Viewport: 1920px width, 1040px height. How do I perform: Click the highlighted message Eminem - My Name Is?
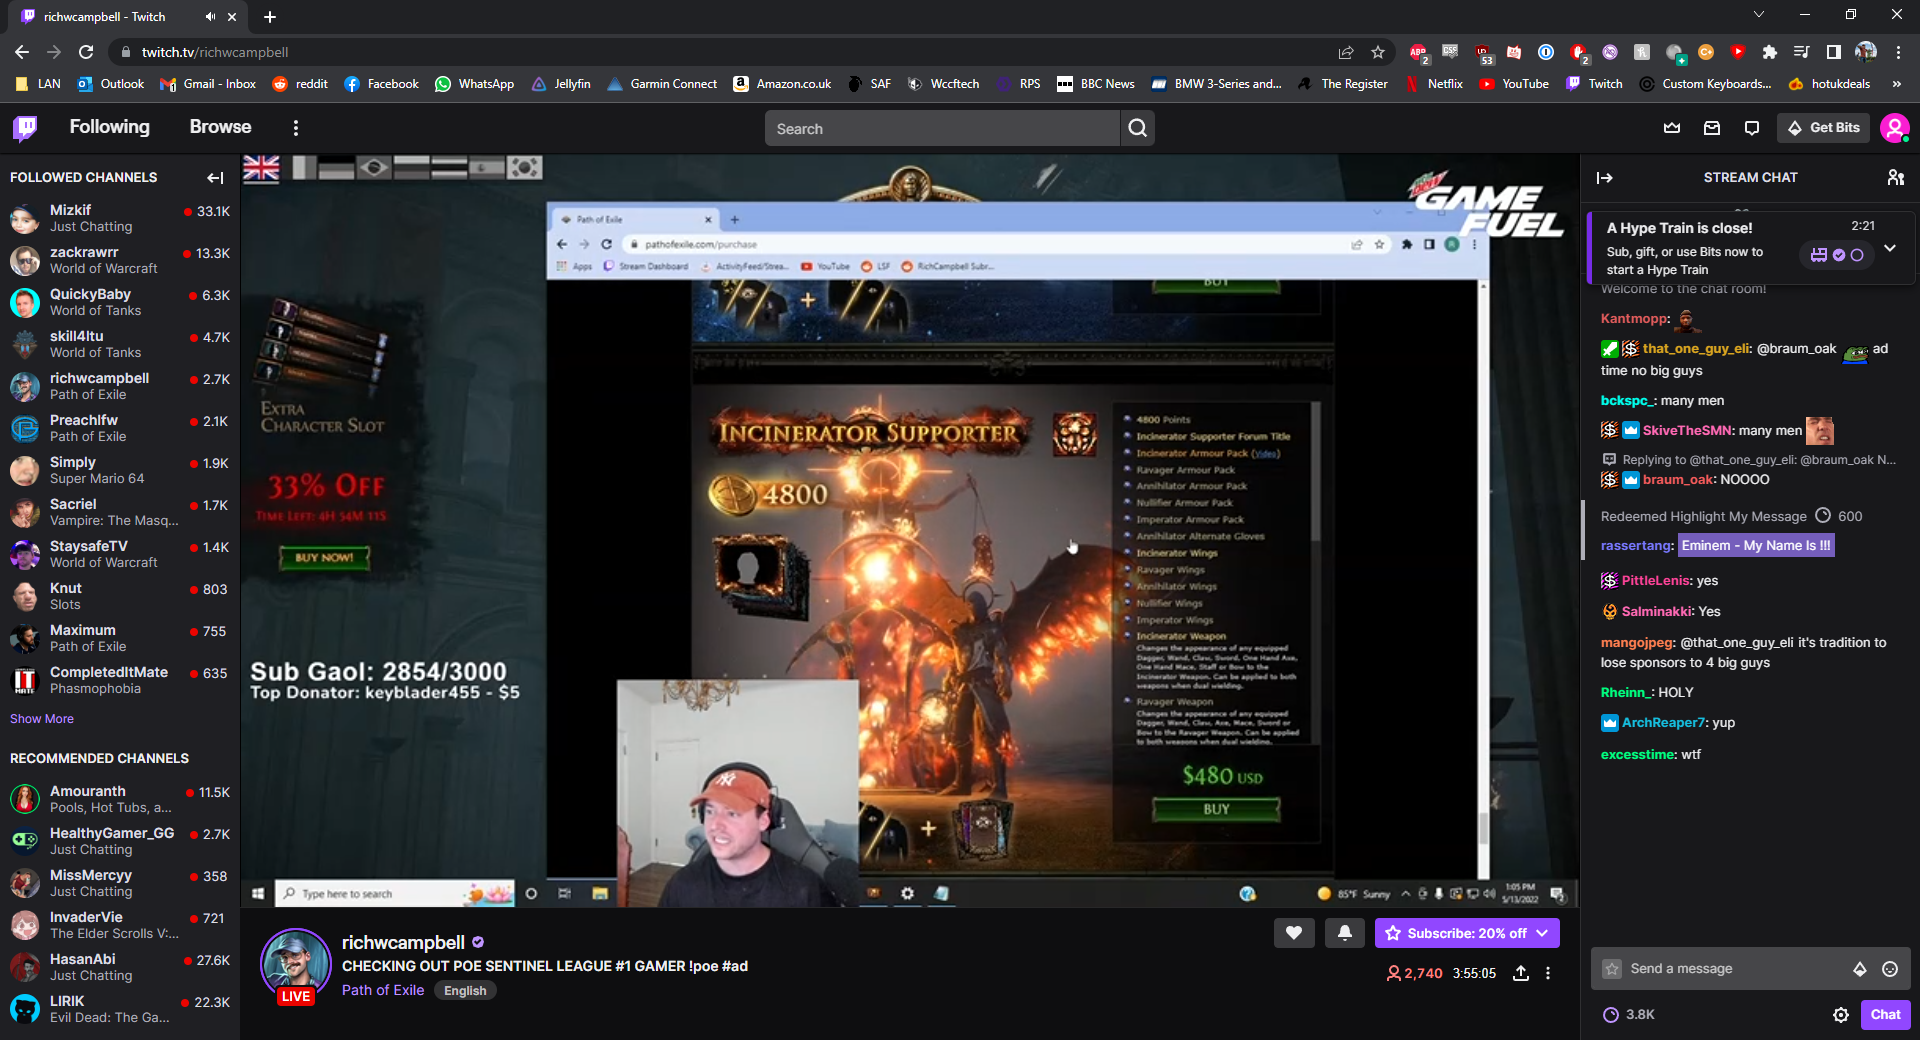pyautogui.click(x=1757, y=546)
